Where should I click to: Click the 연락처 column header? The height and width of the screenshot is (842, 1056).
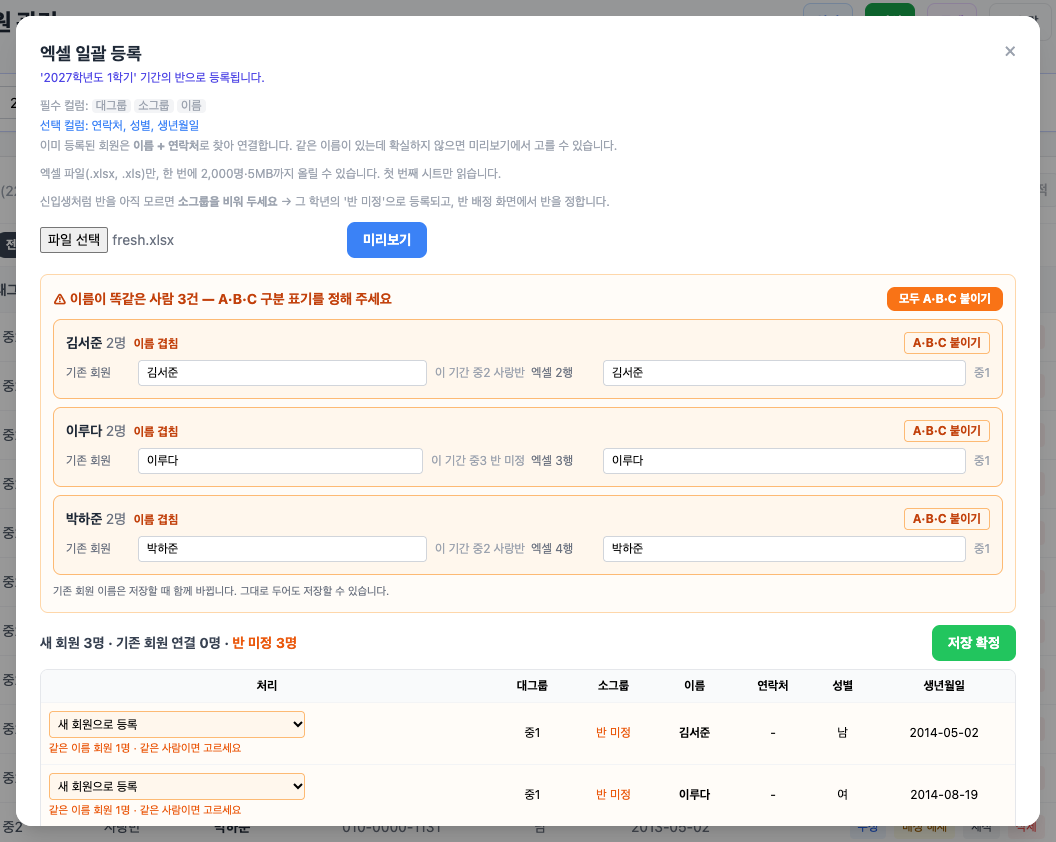tap(772, 686)
